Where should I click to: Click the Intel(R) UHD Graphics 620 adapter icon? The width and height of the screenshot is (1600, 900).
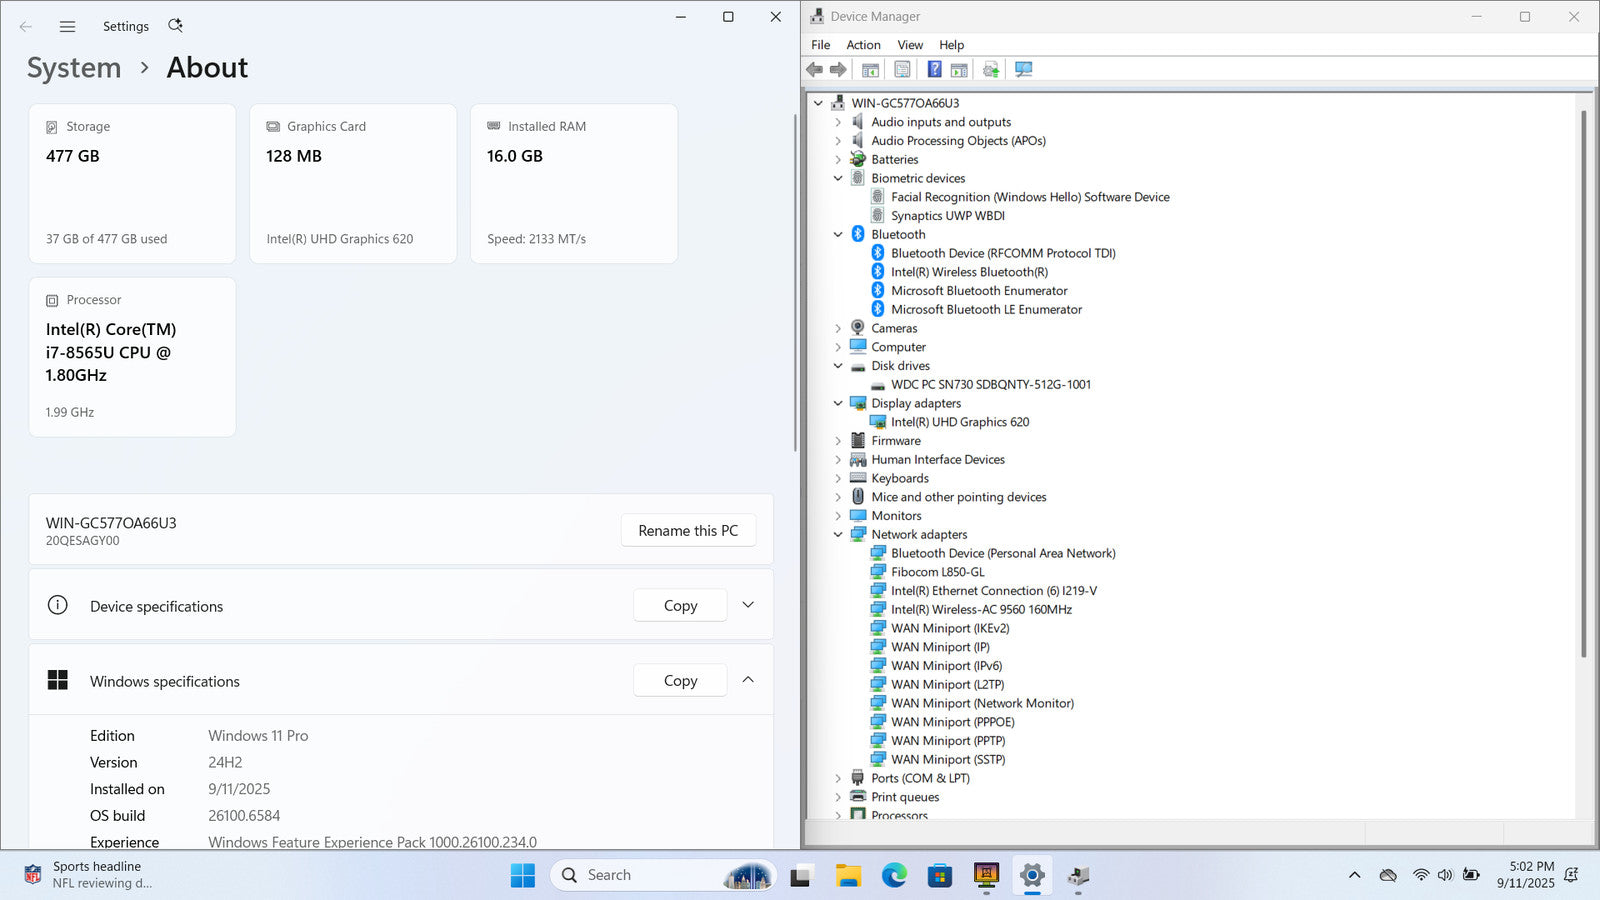878,422
